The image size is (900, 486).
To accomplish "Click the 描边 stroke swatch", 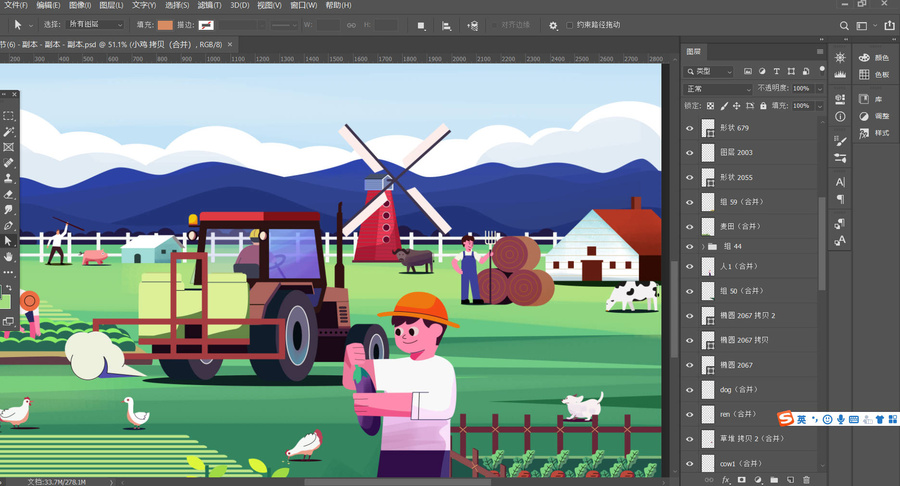I will pos(205,25).
